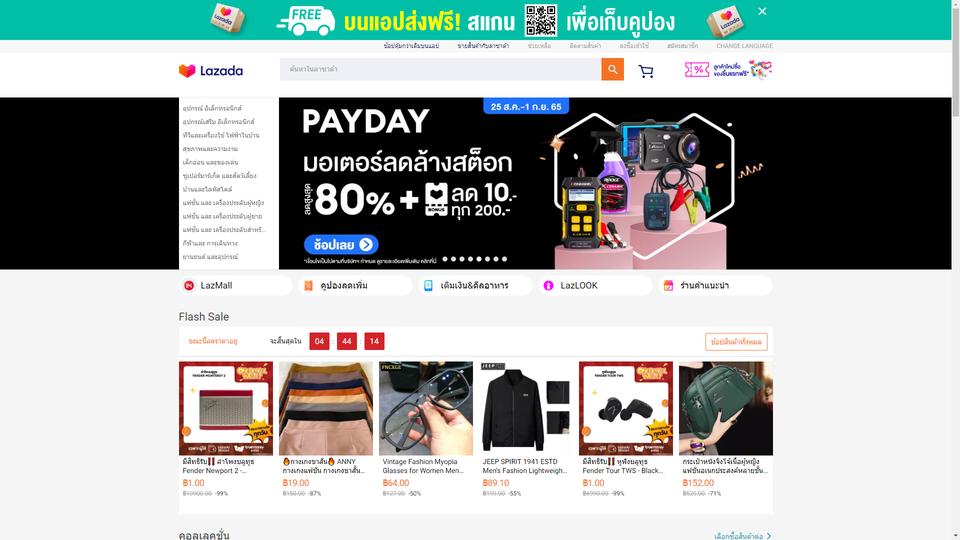Click the Lazada heart logo
This screenshot has height=540, width=960.
187,71
